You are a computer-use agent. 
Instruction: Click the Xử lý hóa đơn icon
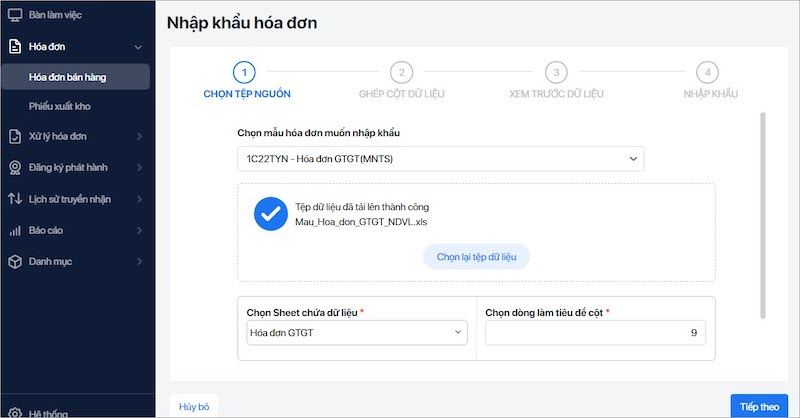[15, 136]
